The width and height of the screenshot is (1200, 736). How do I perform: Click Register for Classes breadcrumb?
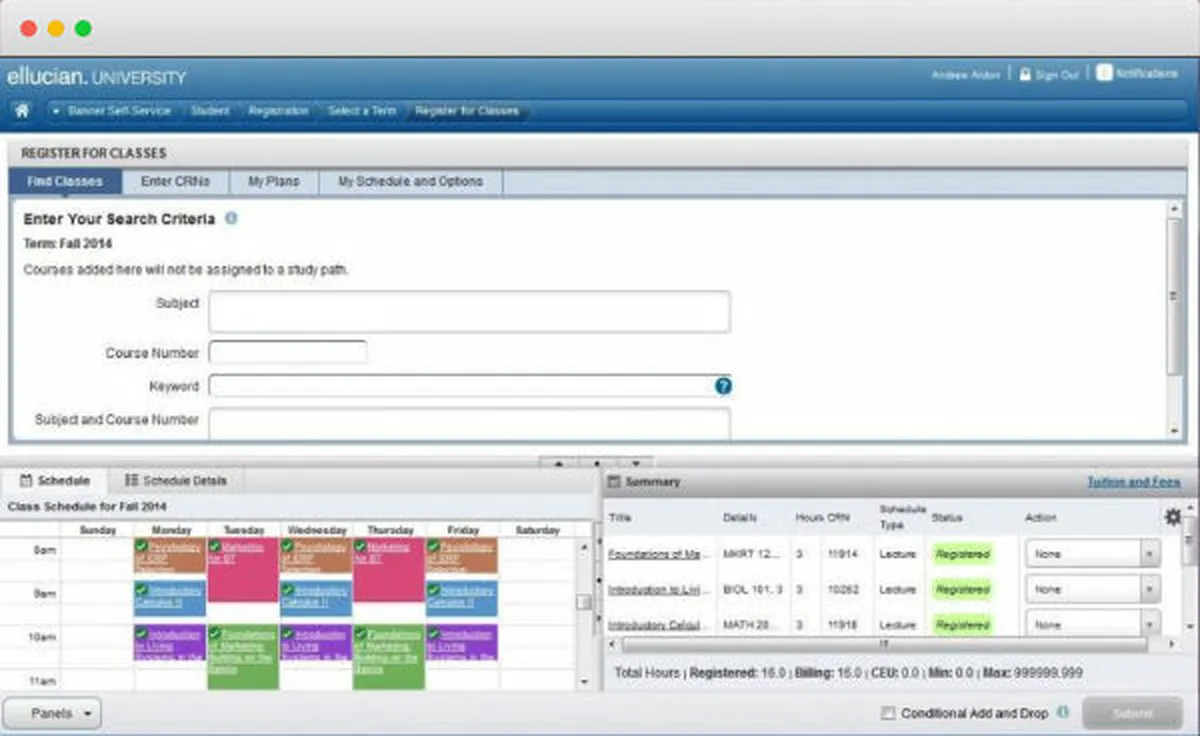[x=467, y=111]
